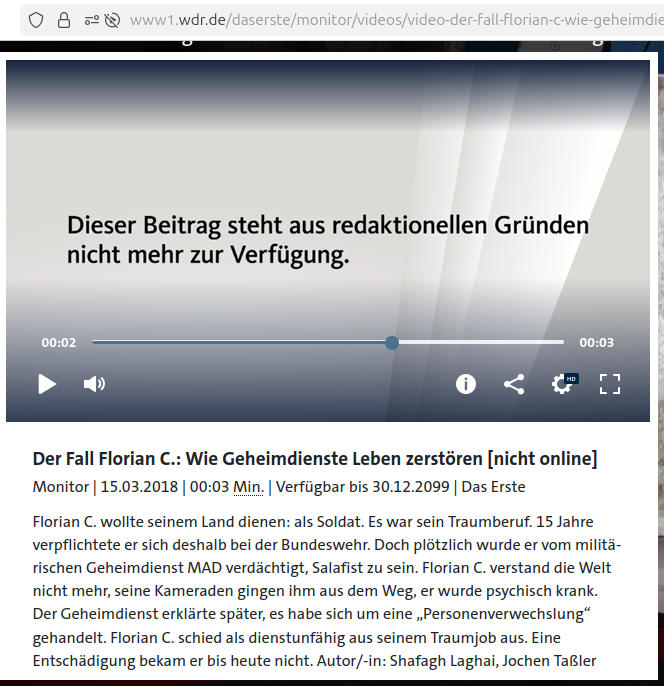Mute the video sound
The width and height of the screenshot is (664, 686).
(94, 384)
